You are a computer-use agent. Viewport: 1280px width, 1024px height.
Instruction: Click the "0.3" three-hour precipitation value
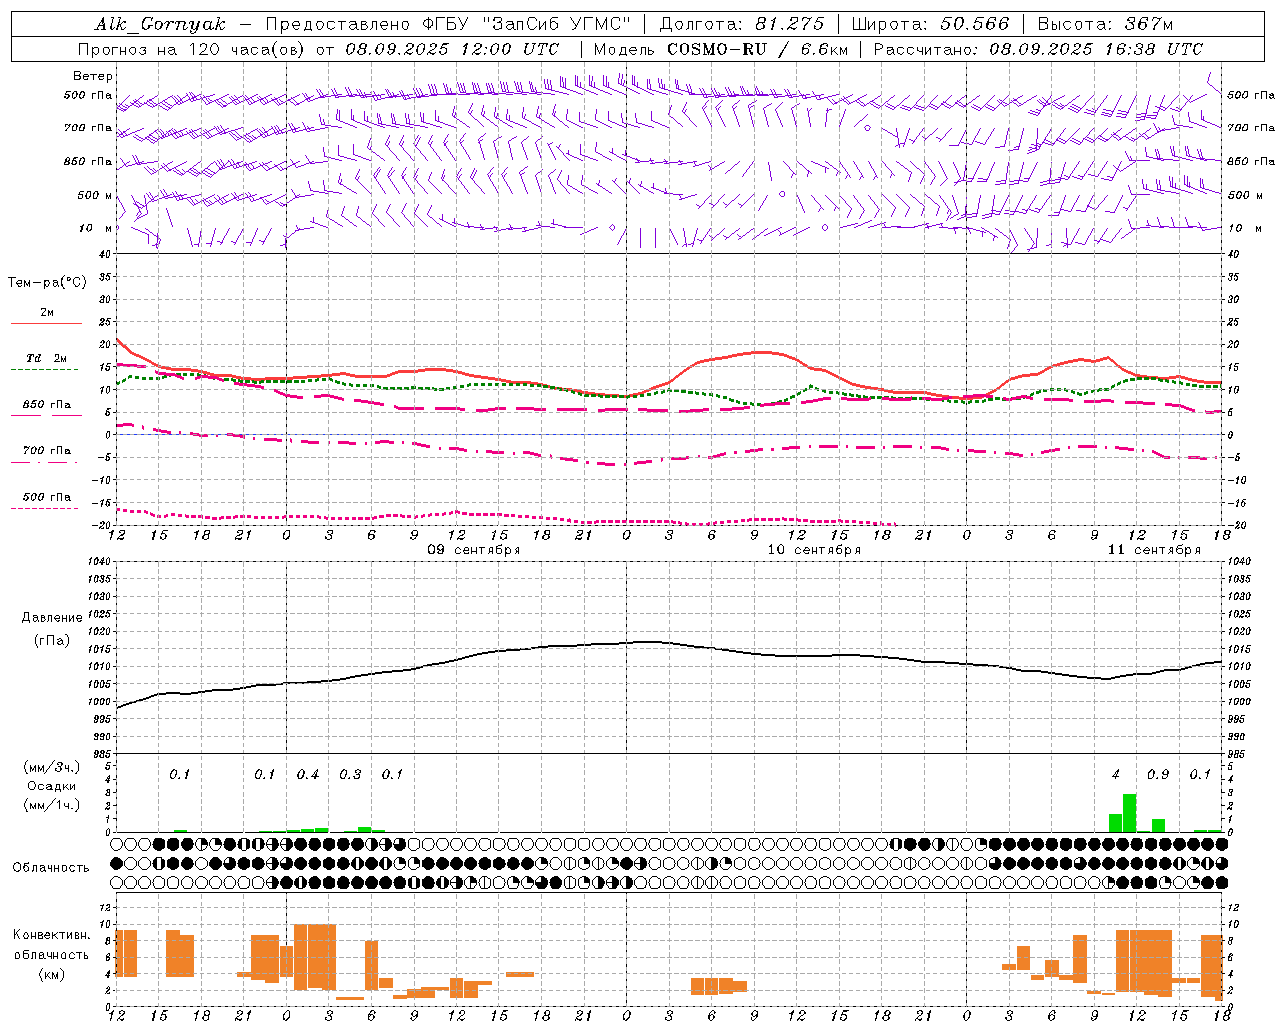[x=350, y=775]
